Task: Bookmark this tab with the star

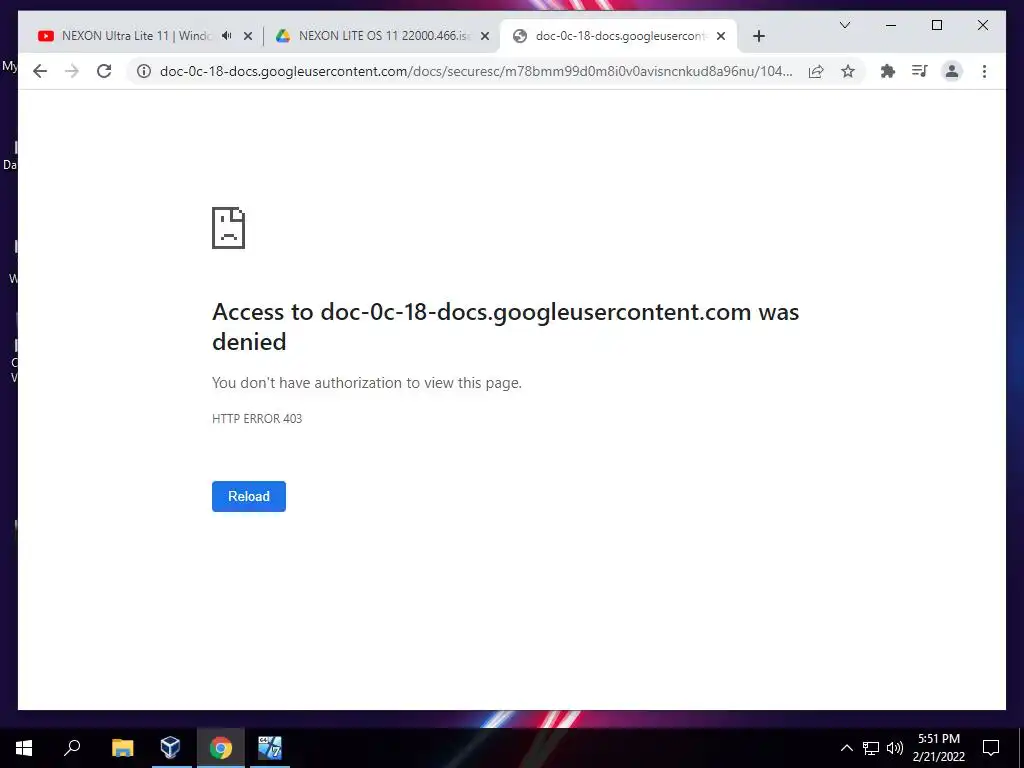Action: click(848, 71)
